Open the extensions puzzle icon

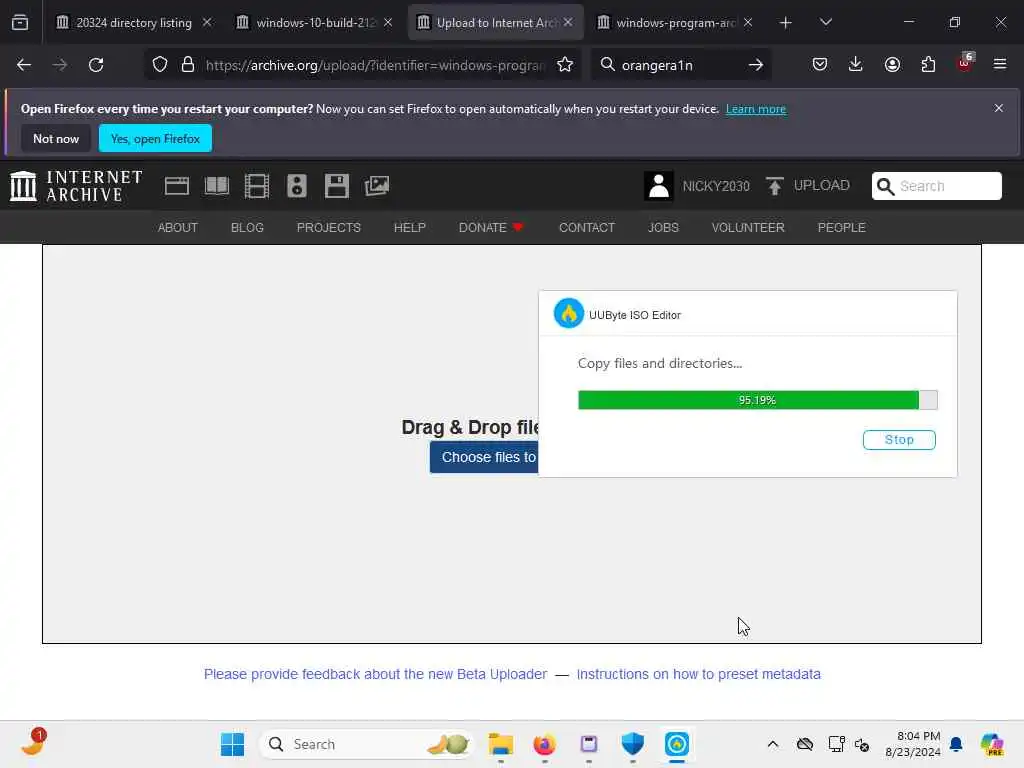pos(928,65)
